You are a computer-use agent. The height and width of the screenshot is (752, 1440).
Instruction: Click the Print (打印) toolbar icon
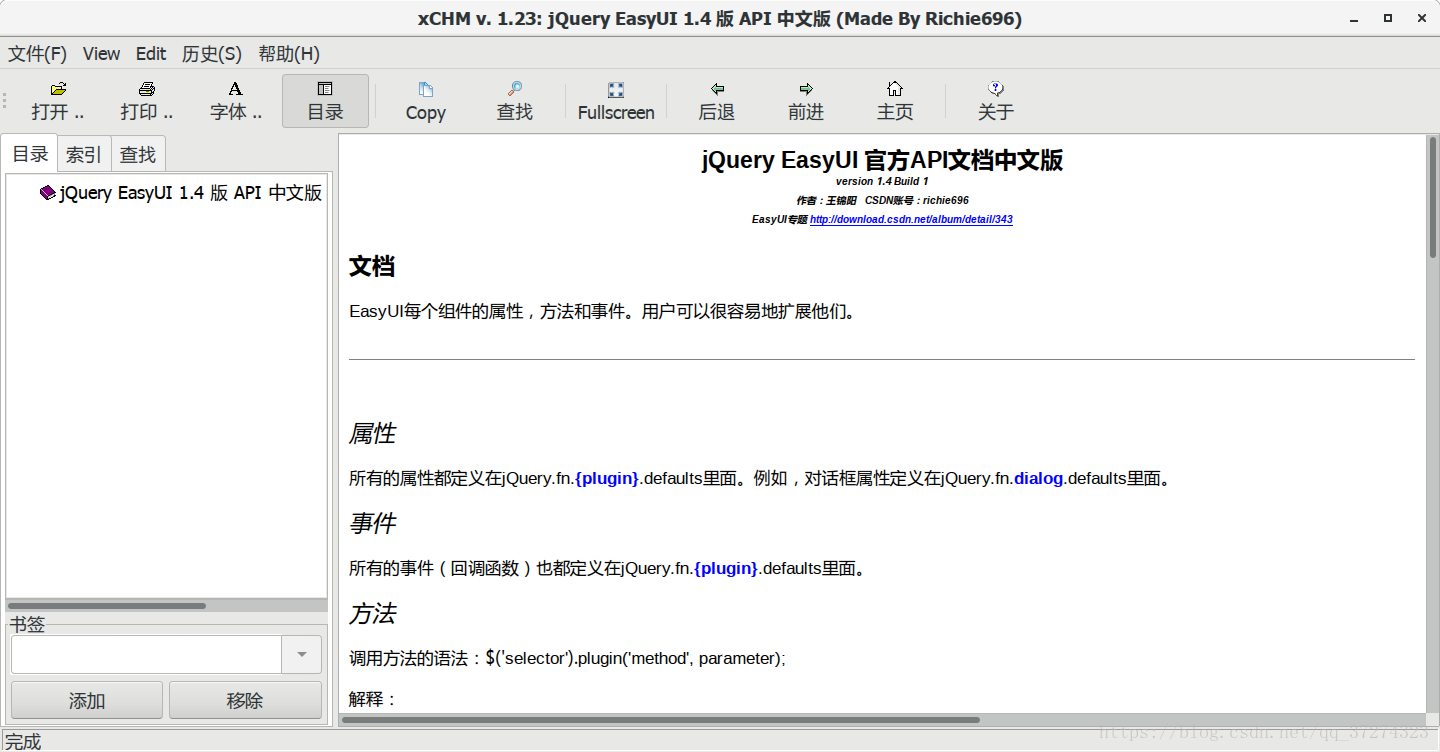coord(147,90)
